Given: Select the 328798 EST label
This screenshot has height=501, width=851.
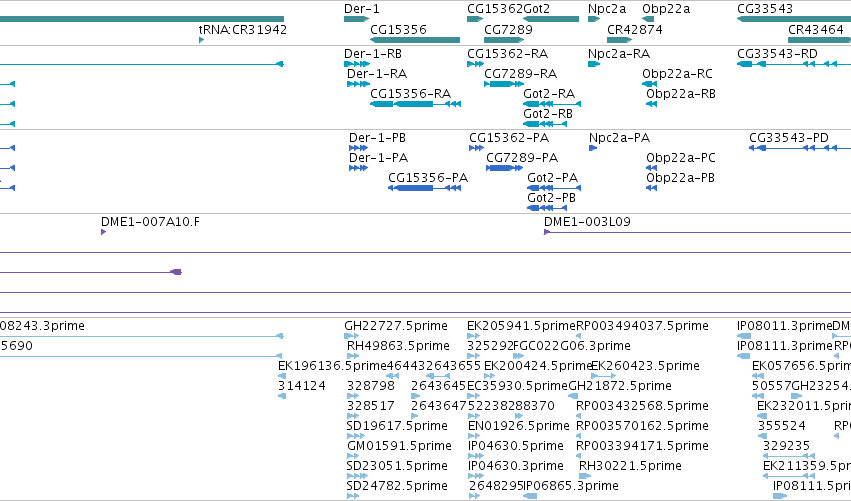Looking at the screenshot, I should point(371,386).
